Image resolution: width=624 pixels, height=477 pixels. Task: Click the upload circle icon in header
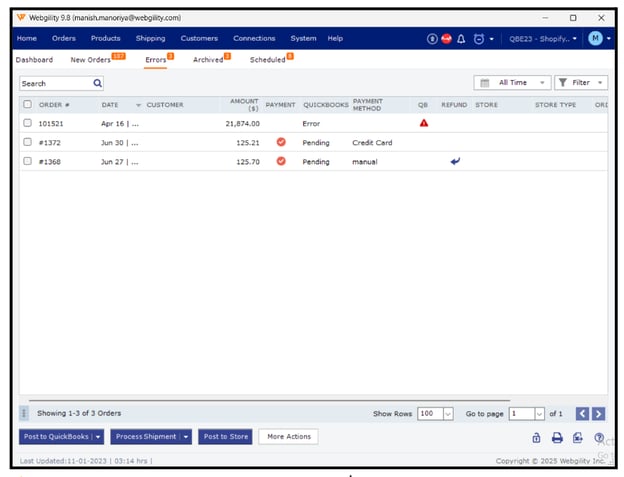[x=432, y=38]
